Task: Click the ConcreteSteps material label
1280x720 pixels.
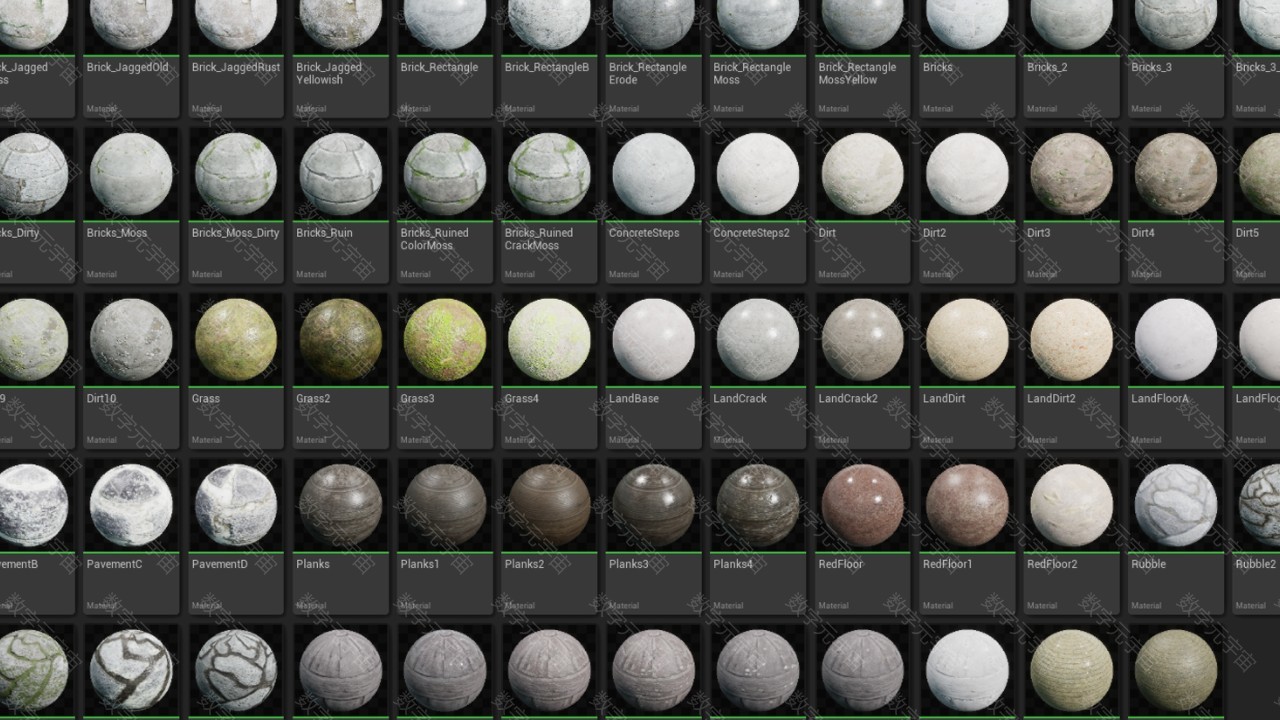Action: [644, 233]
